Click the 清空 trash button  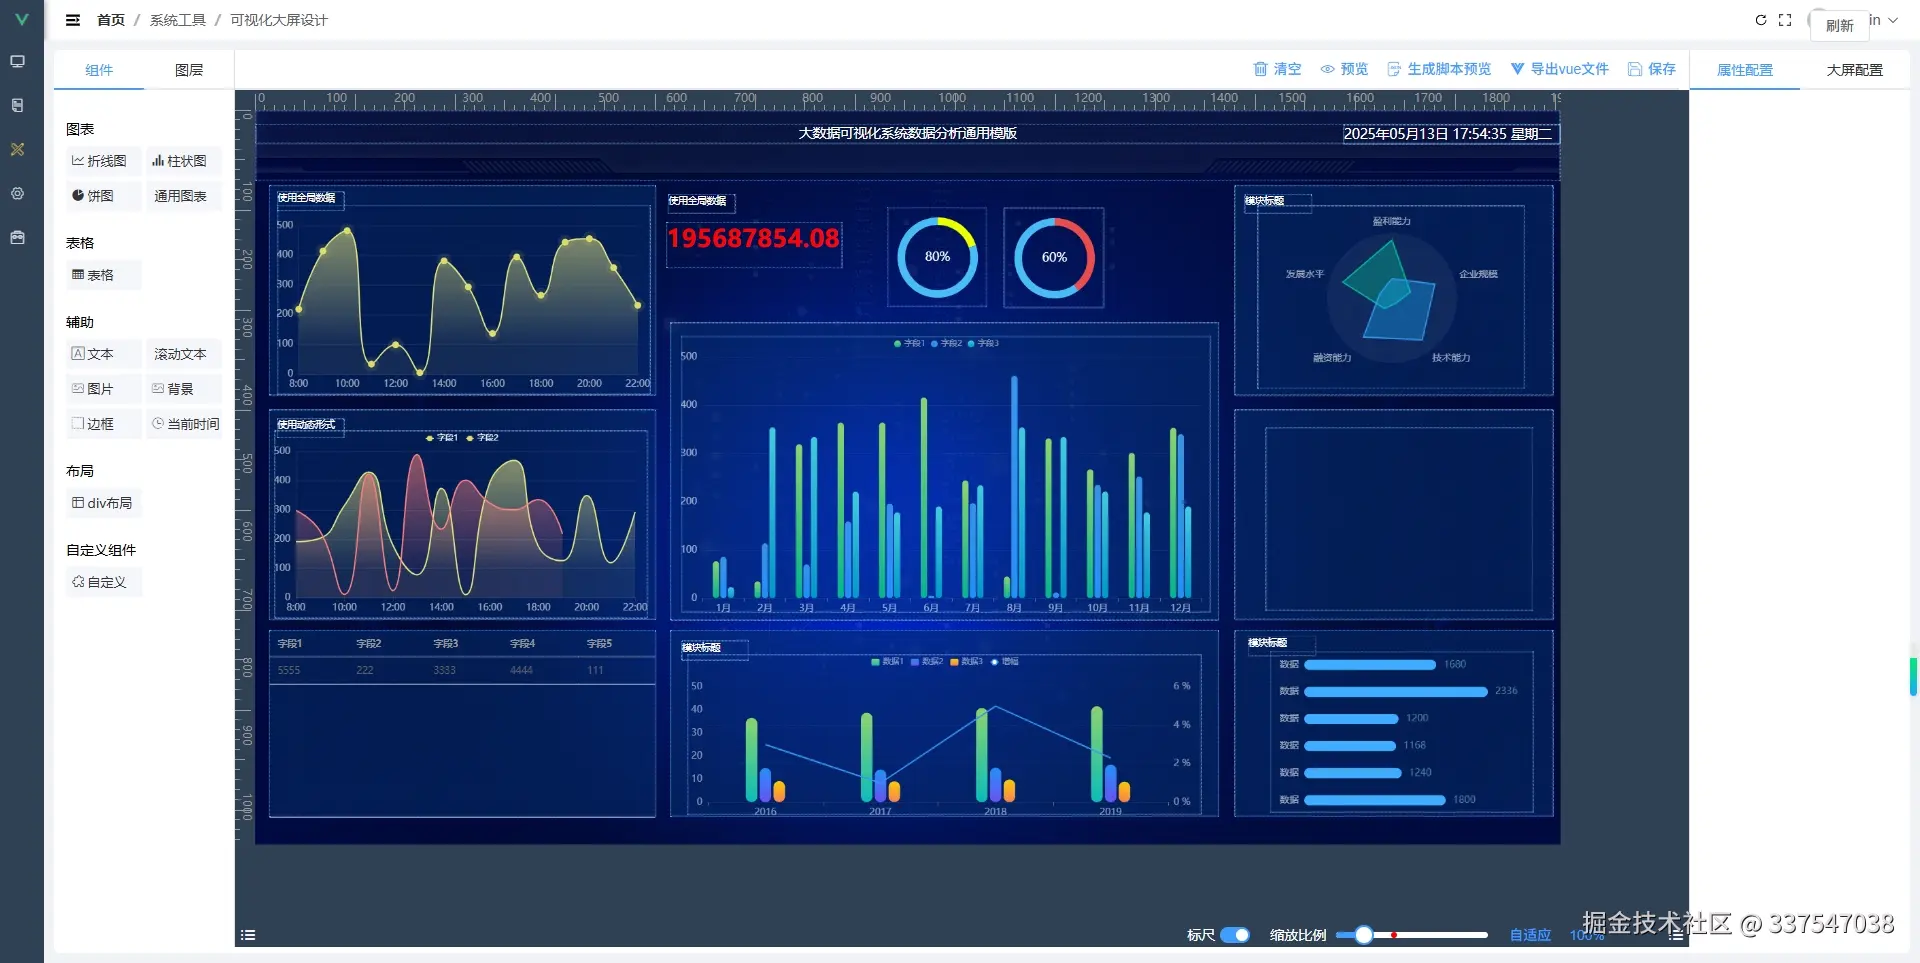click(1277, 69)
